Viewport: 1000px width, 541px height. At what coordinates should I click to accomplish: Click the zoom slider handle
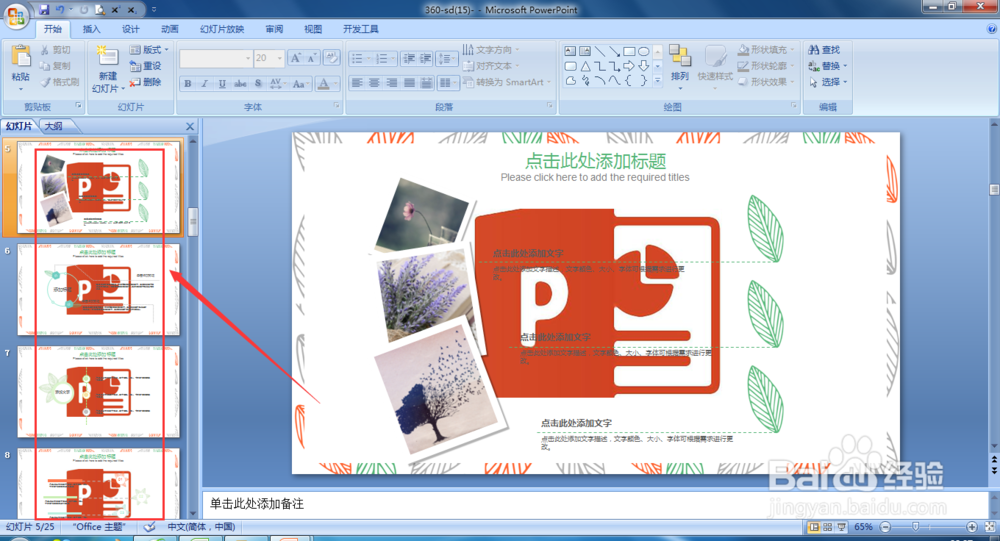pyautogui.click(x=916, y=527)
